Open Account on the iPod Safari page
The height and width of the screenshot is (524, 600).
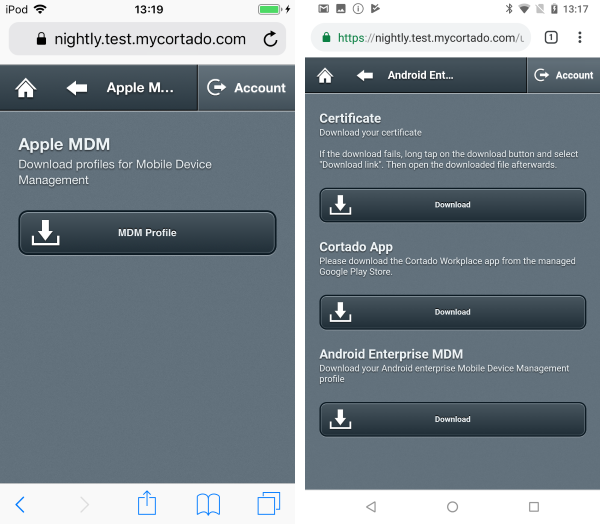[246, 88]
